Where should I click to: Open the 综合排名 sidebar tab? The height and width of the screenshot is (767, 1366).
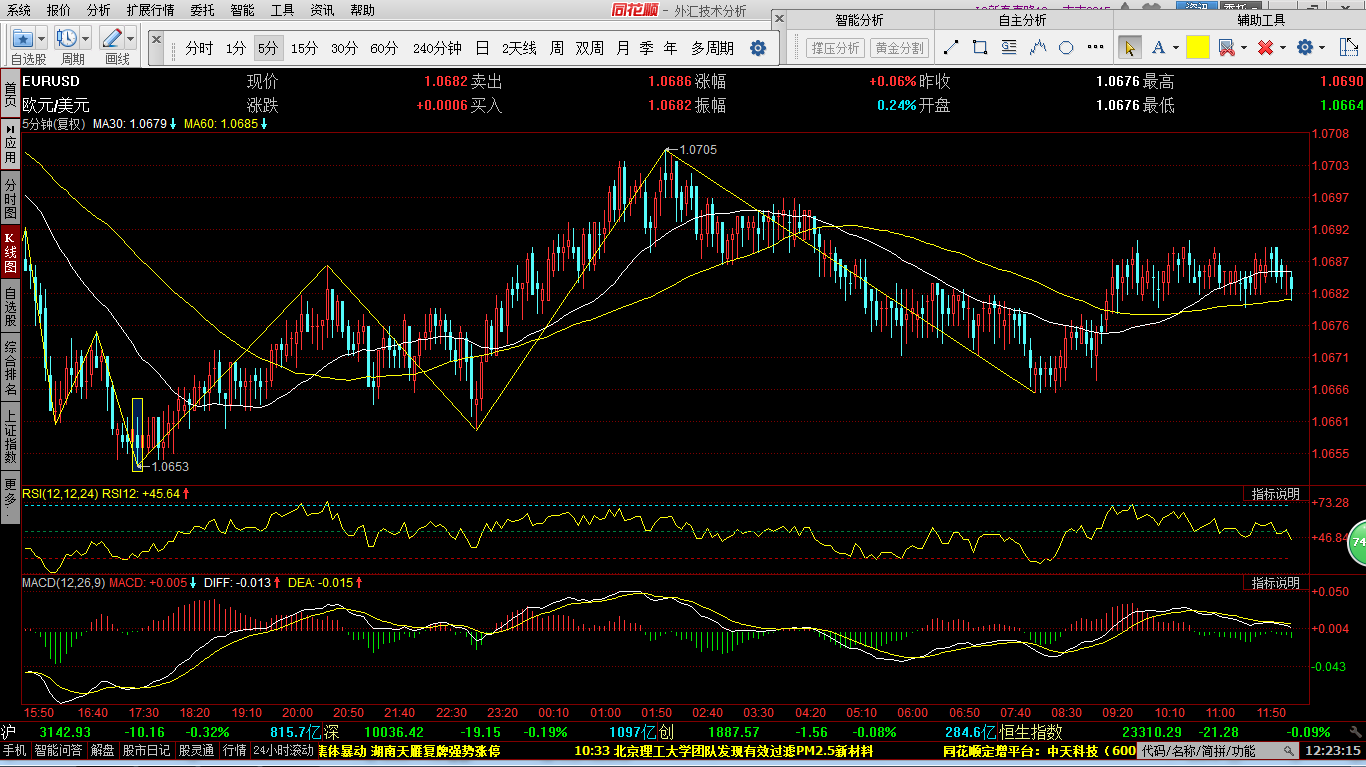point(10,368)
